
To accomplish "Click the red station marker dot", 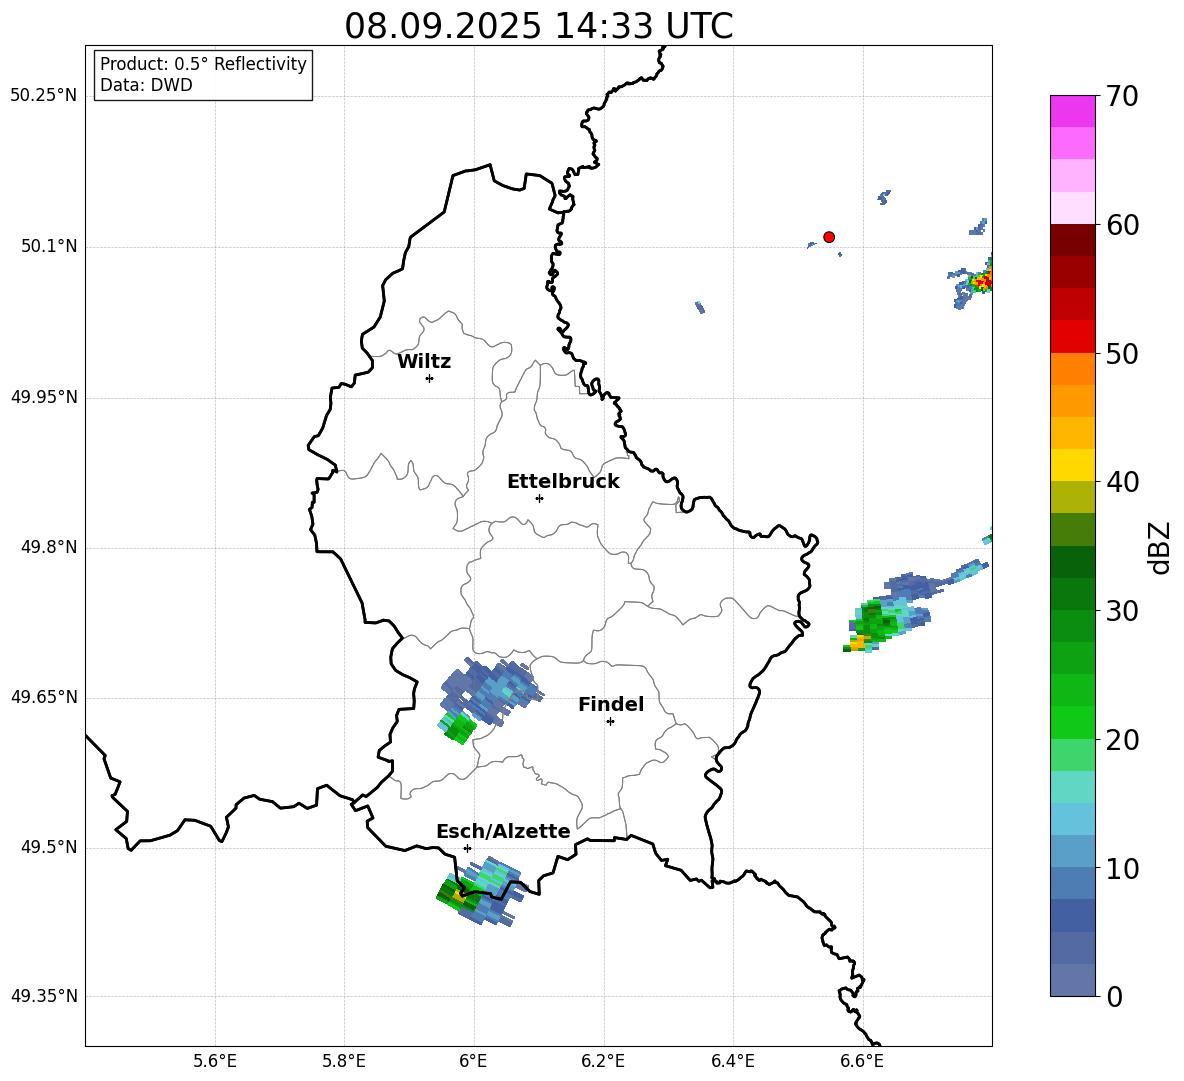I will tap(828, 237).
